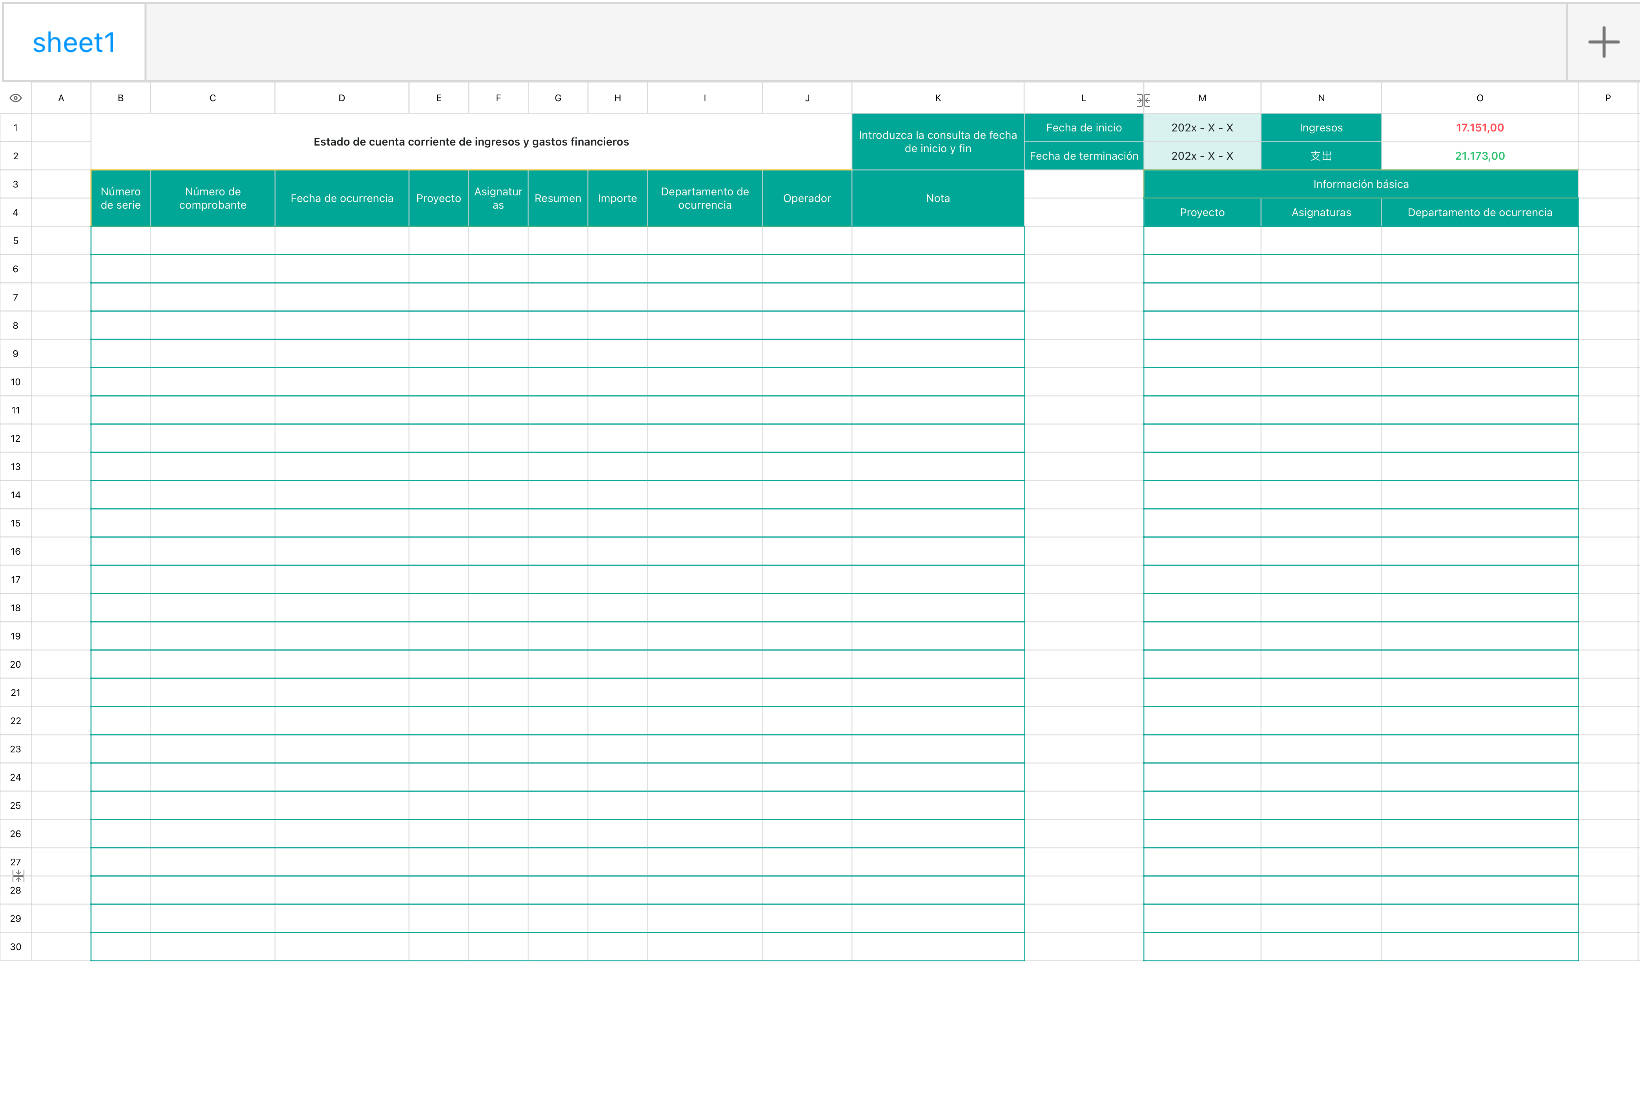Viewport: 1640px width, 1118px height.
Task: Click the '支出' label cell
Action: coord(1321,156)
